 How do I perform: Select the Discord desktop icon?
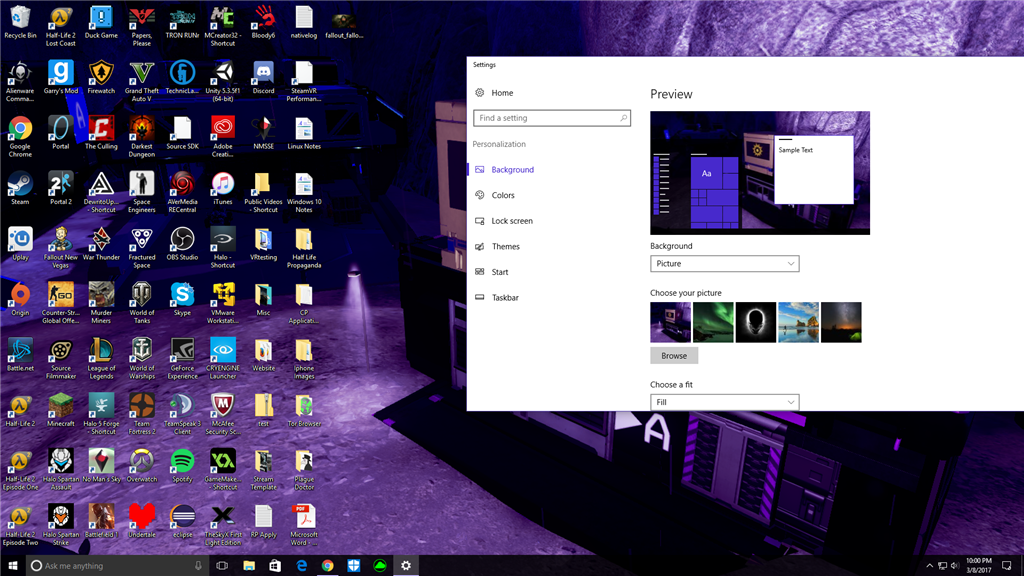pos(263,78)
